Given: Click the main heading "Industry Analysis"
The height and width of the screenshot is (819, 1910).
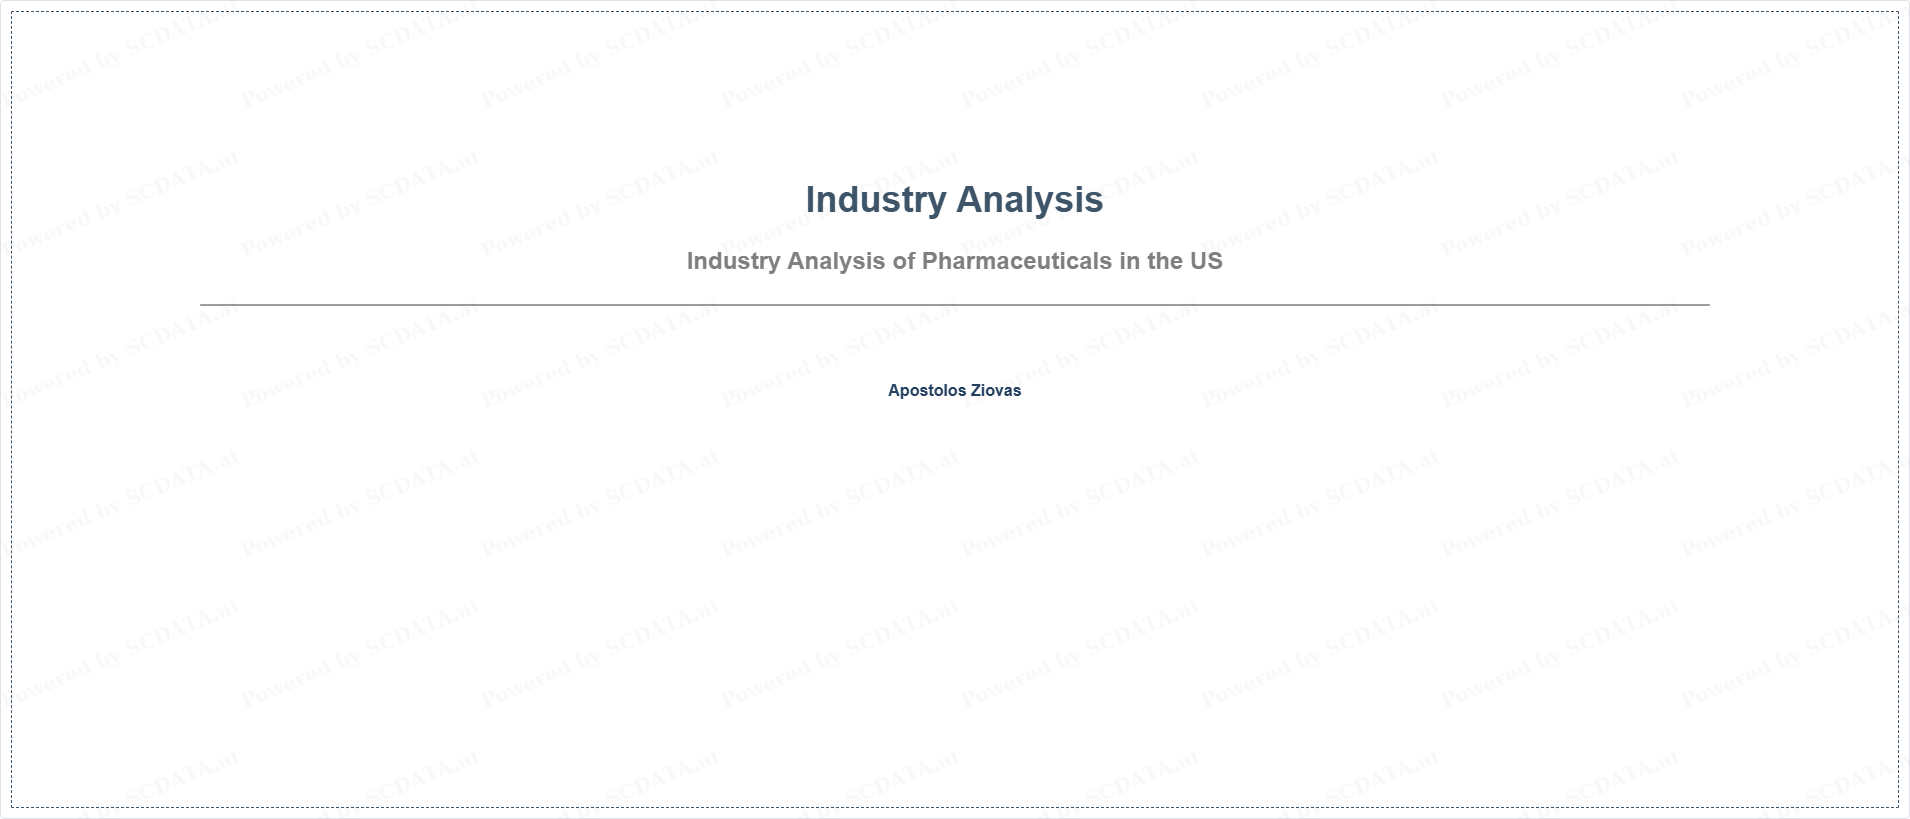Looking at the screenshot, I should point(954,199).
